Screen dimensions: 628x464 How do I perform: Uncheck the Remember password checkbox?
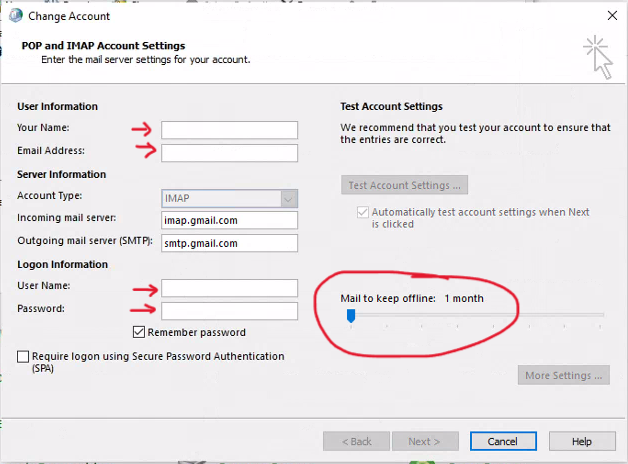[x=139, y=332]
